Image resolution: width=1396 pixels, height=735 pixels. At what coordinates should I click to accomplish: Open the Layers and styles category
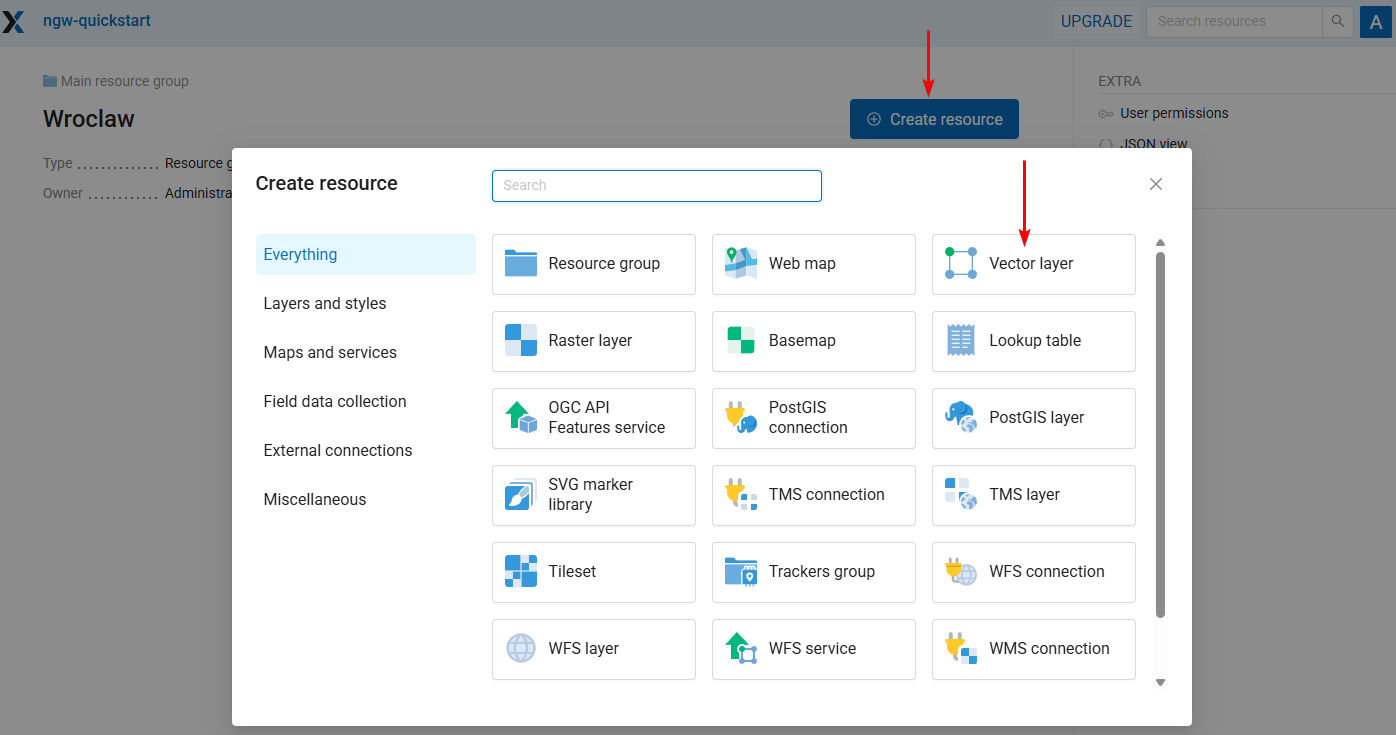click(x=325, y=304)
